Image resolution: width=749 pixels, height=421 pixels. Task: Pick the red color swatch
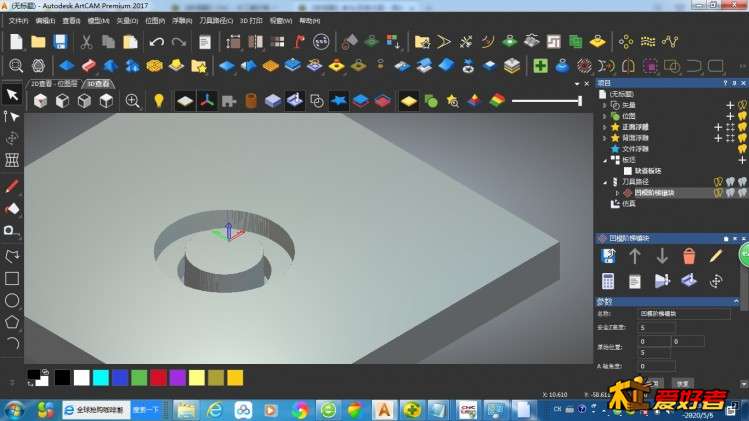pos(158,378)
